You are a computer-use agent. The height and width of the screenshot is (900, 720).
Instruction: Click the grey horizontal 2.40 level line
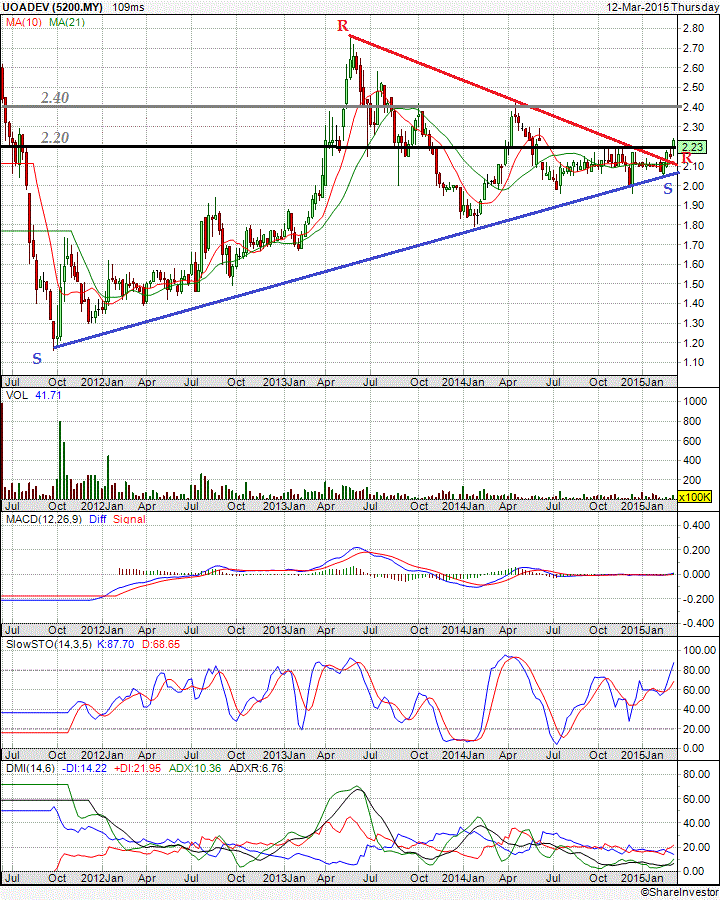339,107
